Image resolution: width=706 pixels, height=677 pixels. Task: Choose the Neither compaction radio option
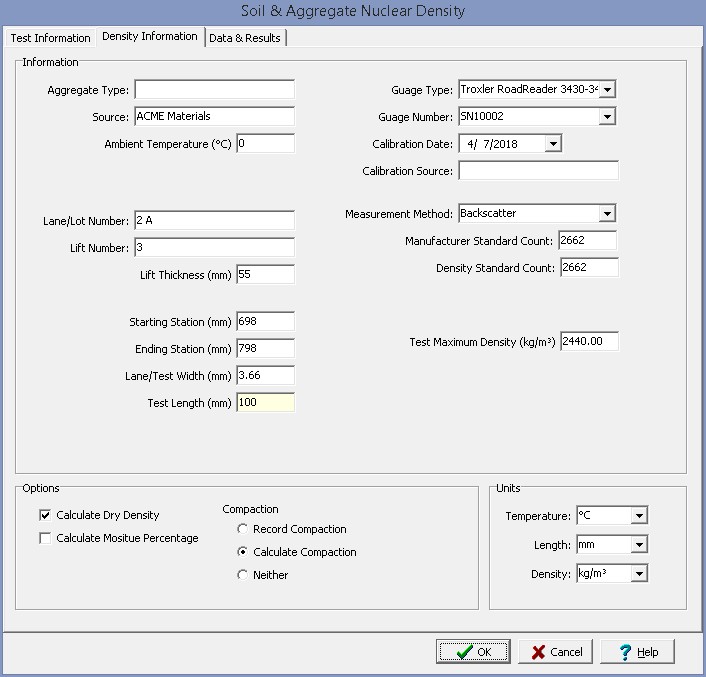pos(242,575)
